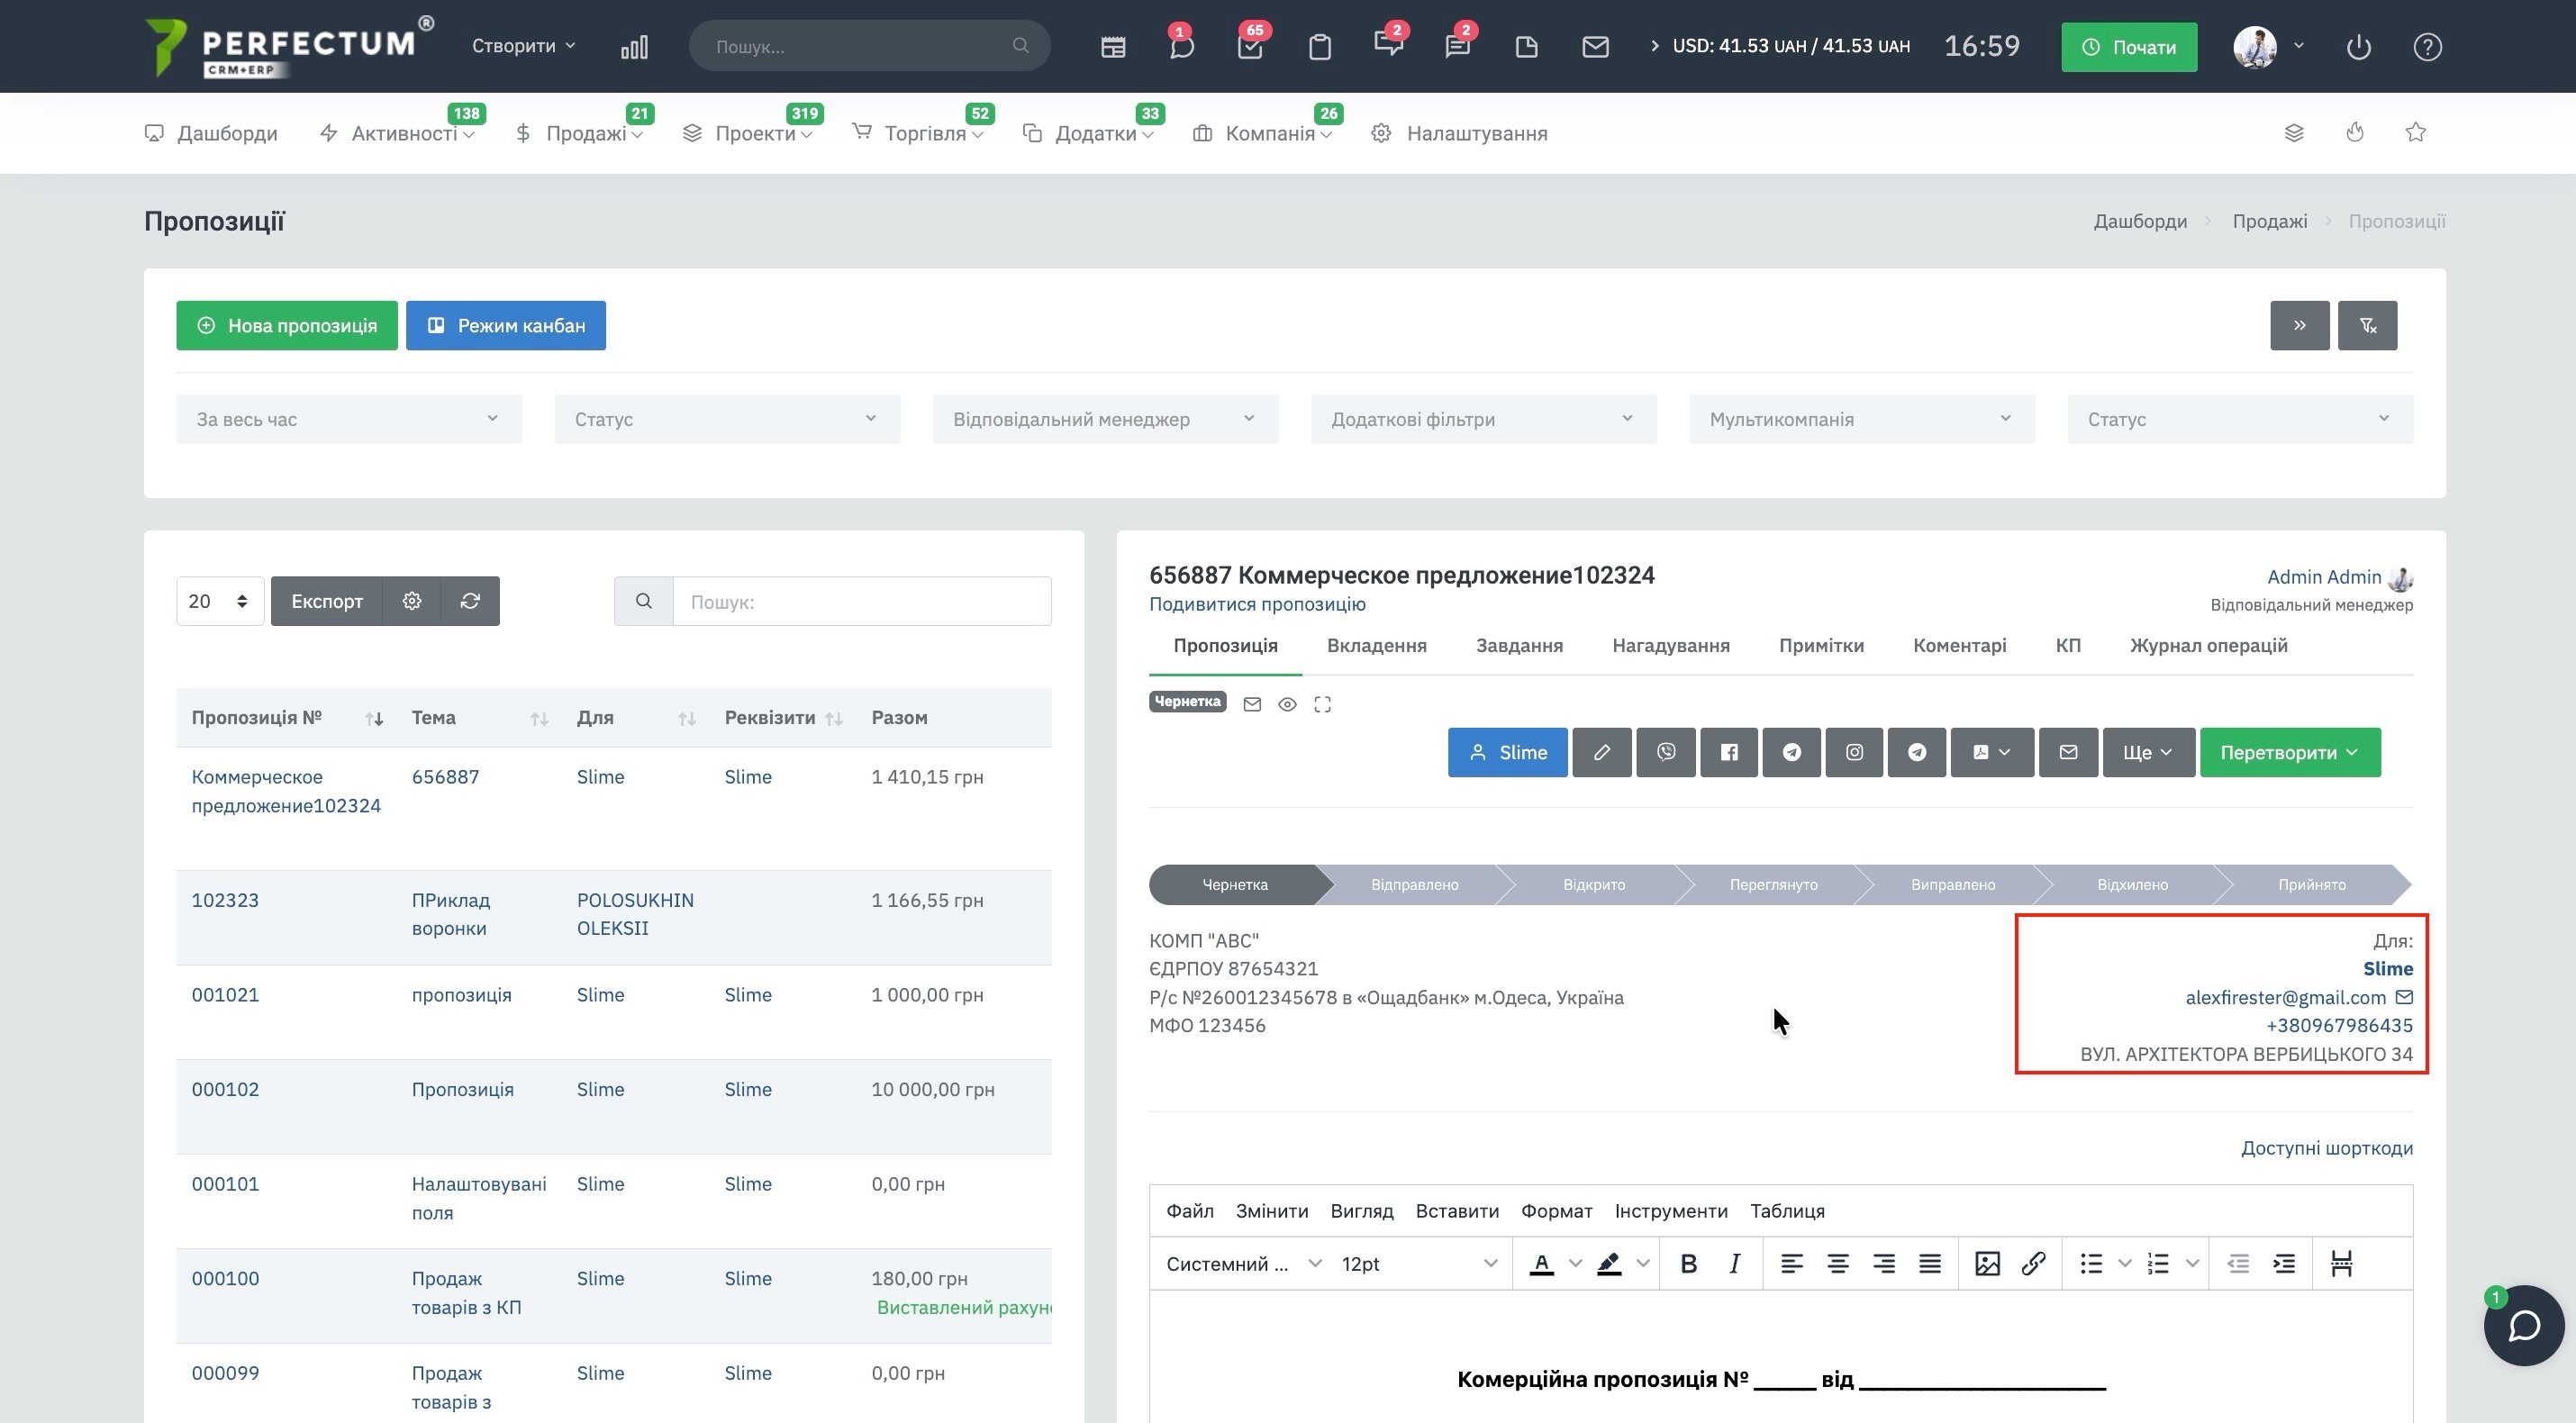The height and width of the screenshot is (1423, 2576).
Task: Click the pencil edit proposal button
Action: tap(1601, 752)
